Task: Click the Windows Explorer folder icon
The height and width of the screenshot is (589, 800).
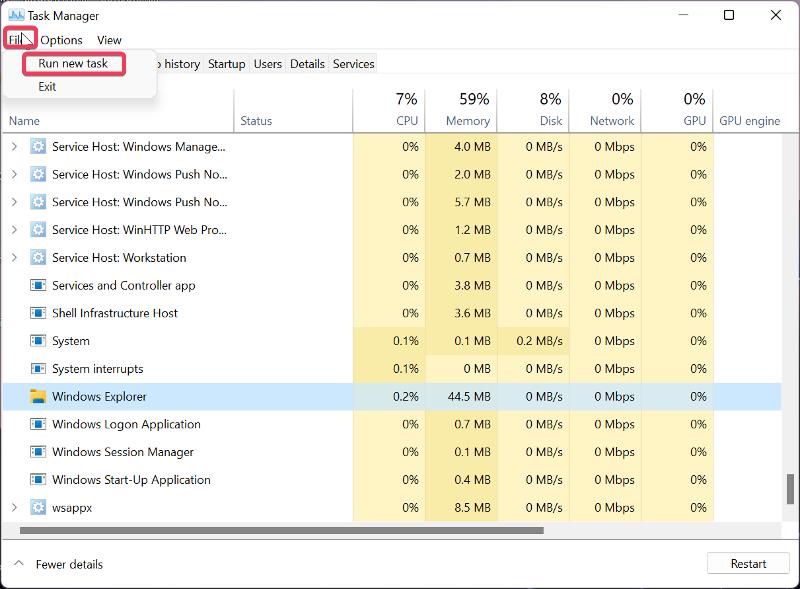Action: tap(38, 396)
